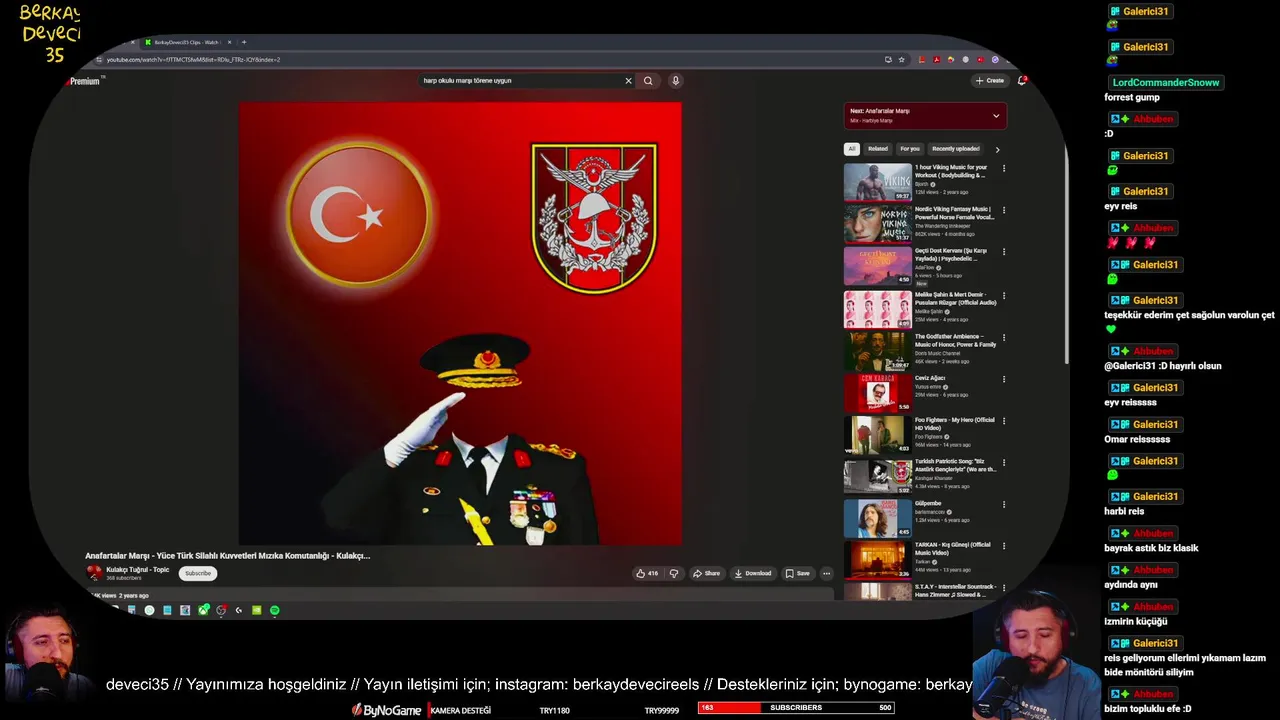Expand the Next: Anafartalar Marşı playlist panel
The width and height of the screenshot is (1280, 720).
click(995, 116)
